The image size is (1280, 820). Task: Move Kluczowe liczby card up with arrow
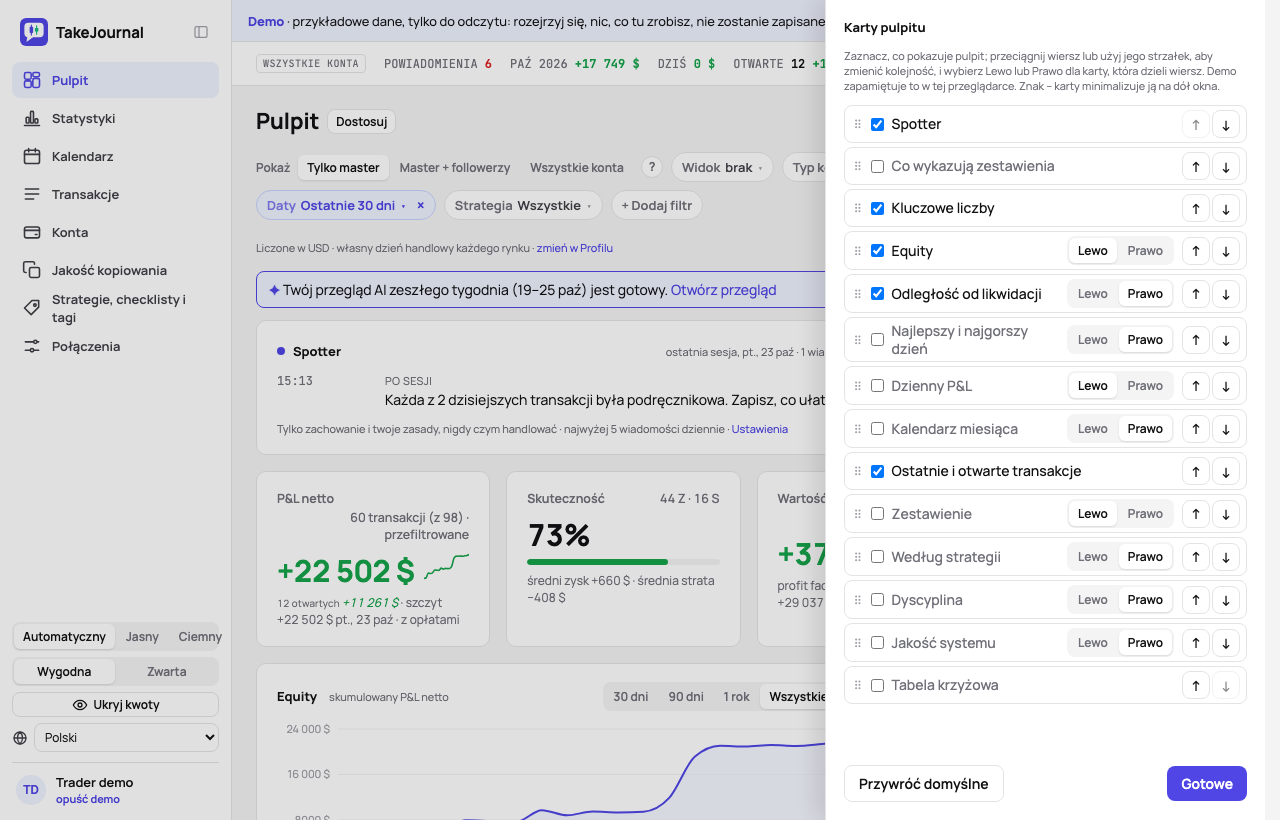[x=1195, y=209]
